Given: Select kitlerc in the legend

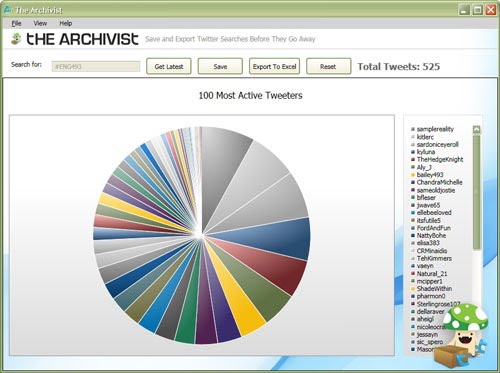Looking at the screenshot, I should [425, 137].
